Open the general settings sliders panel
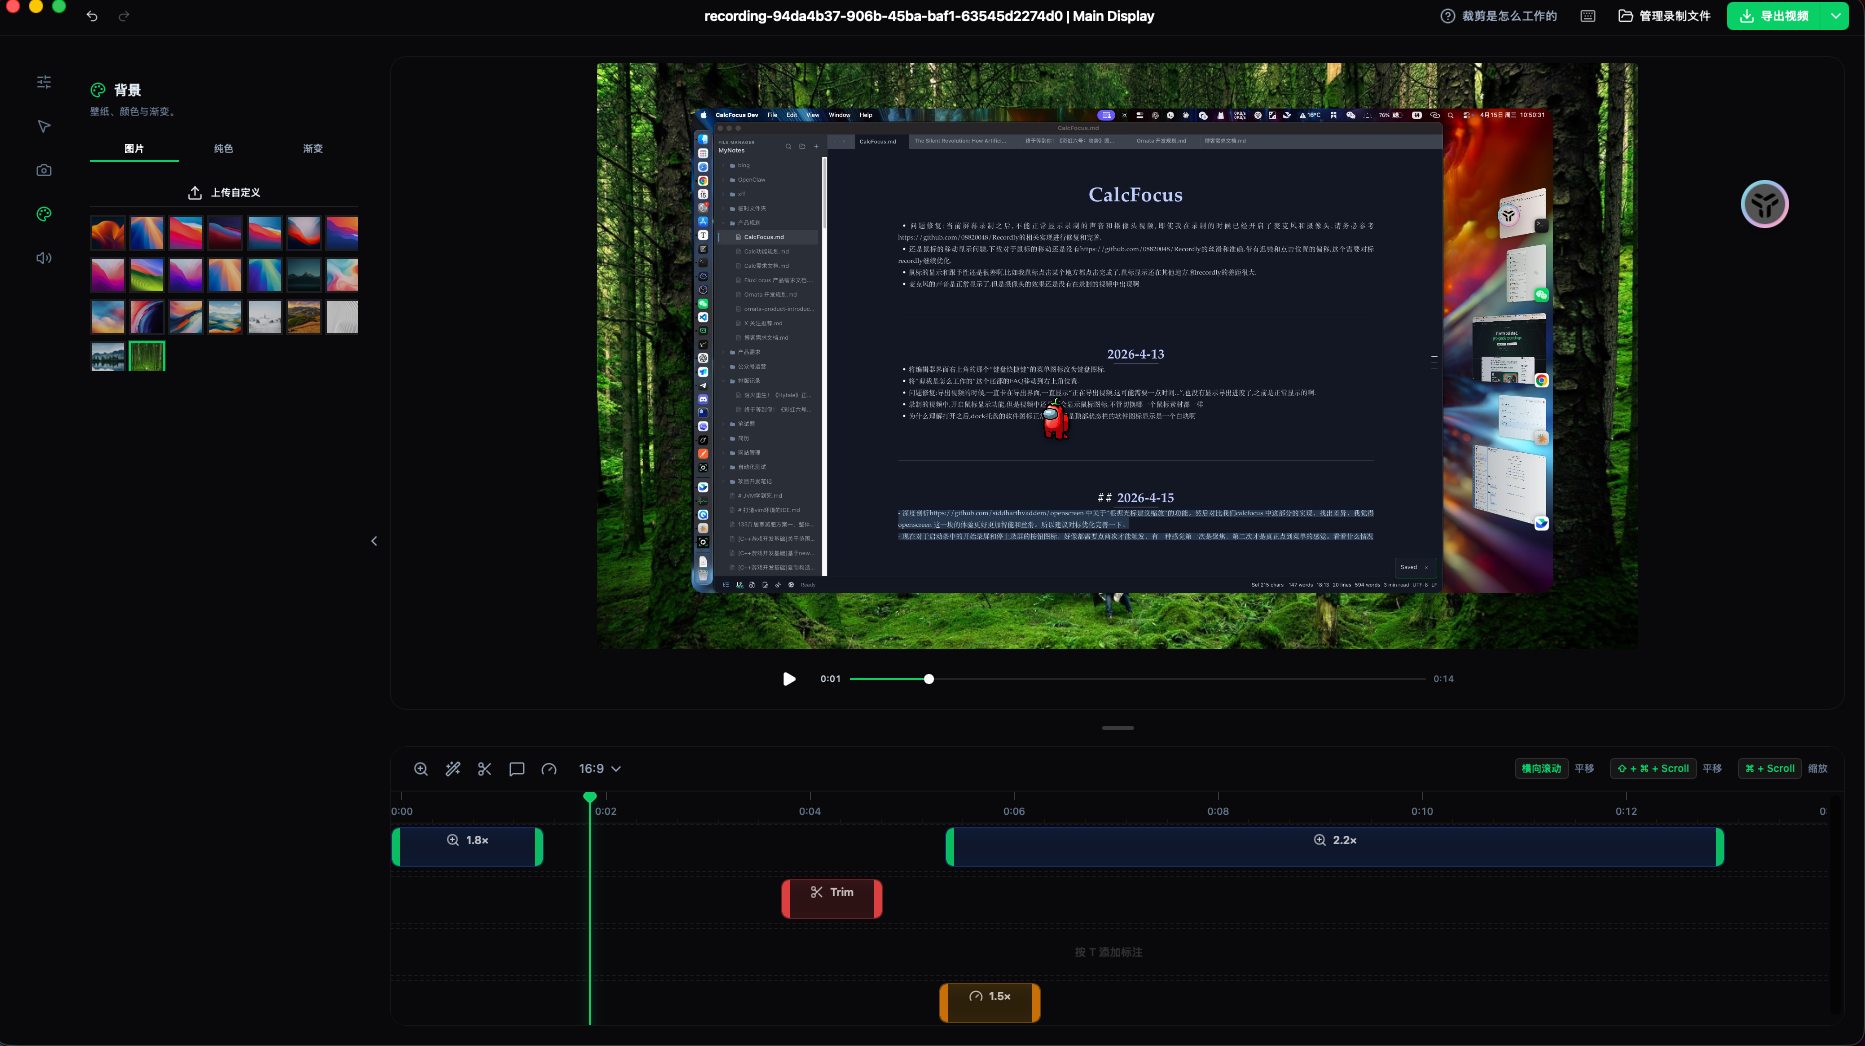 (x=44, y=82)
